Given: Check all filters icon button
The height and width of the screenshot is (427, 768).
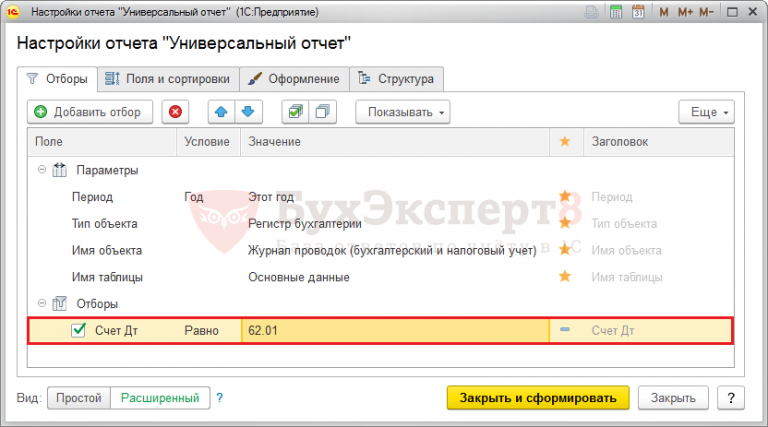Looking at the screenshot, I should [295, 112].
